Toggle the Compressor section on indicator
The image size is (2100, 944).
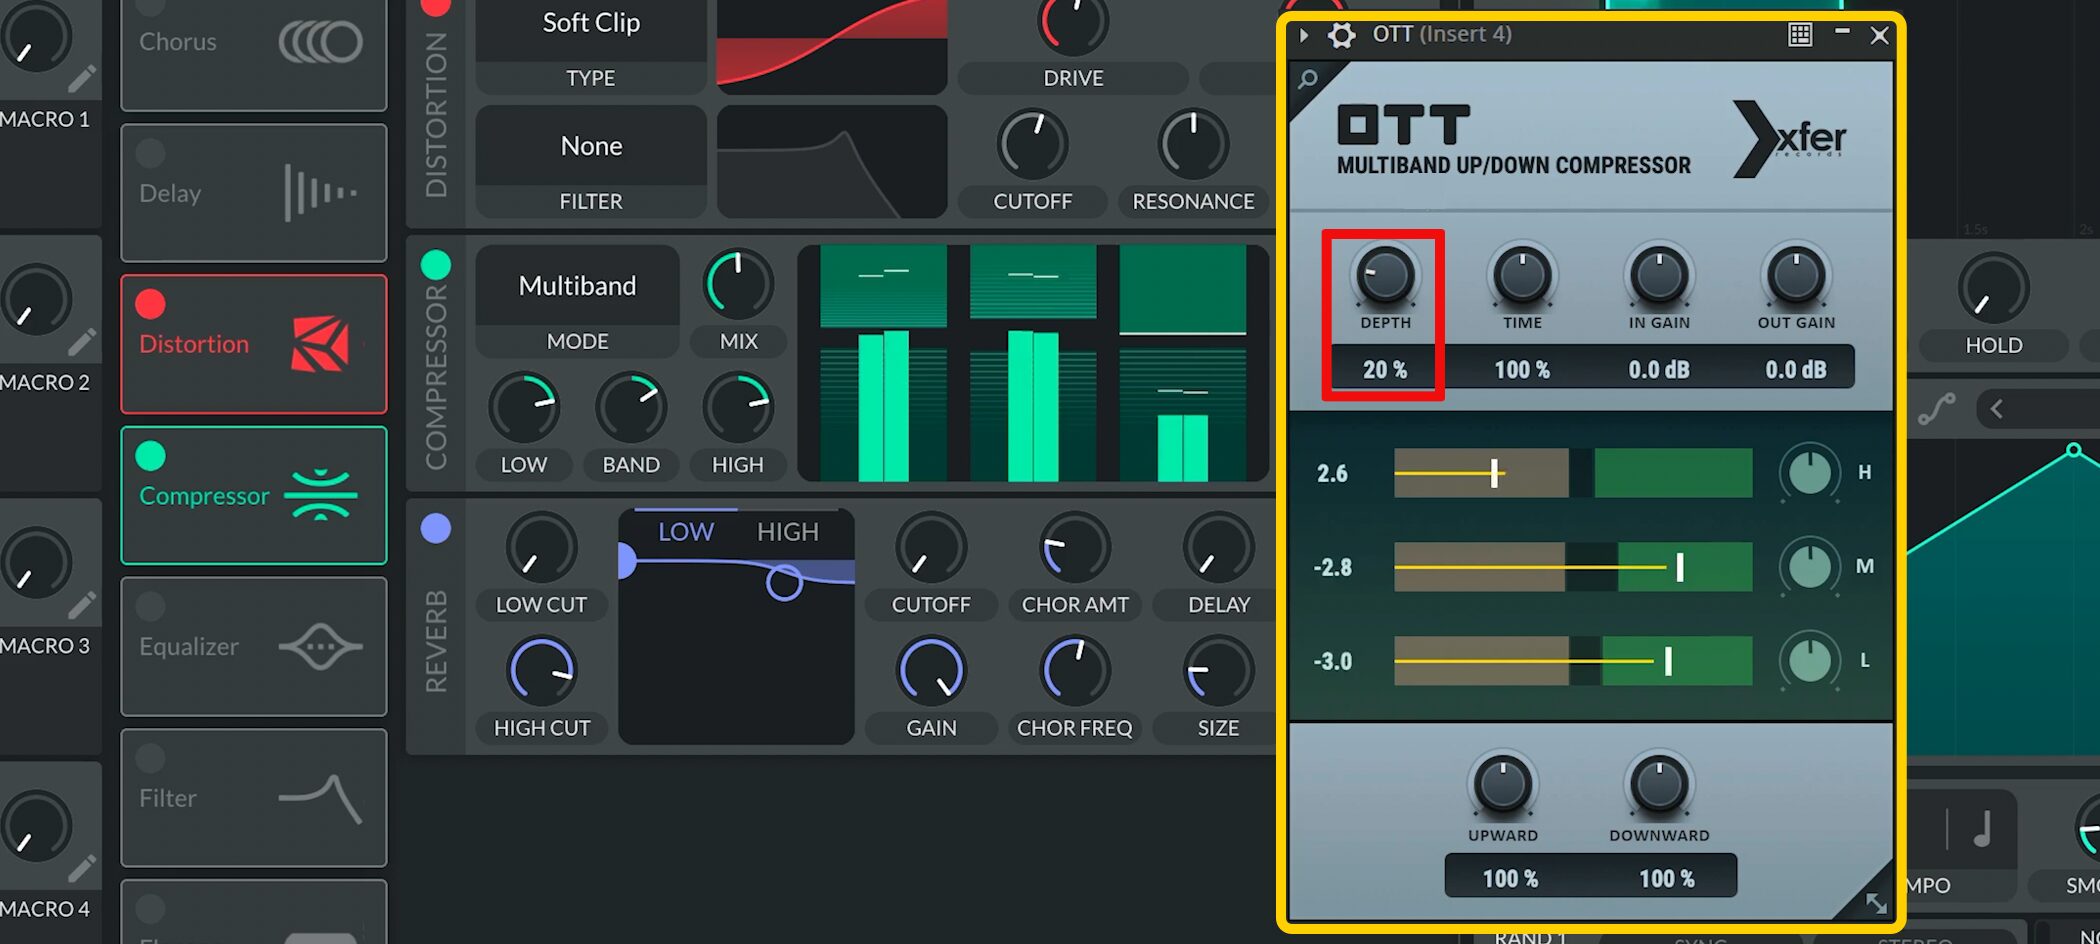(436, 265)
